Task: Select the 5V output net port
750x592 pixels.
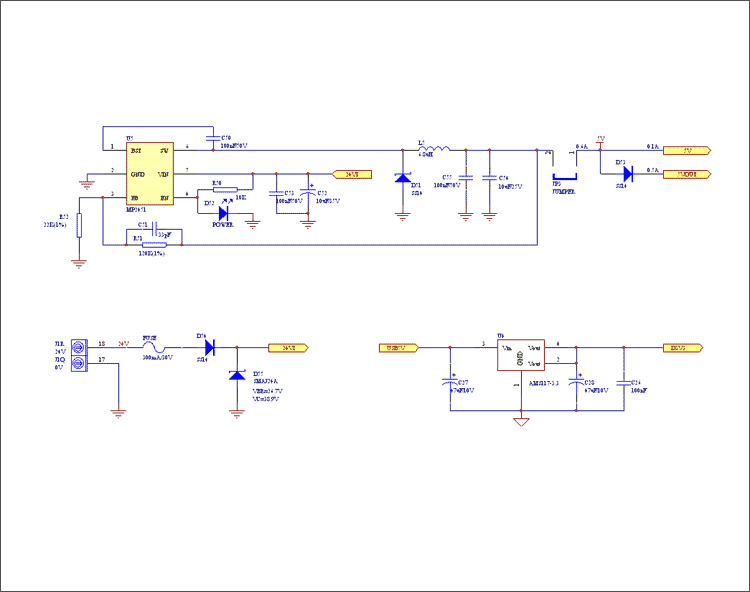Action: (x=688, y=151)
